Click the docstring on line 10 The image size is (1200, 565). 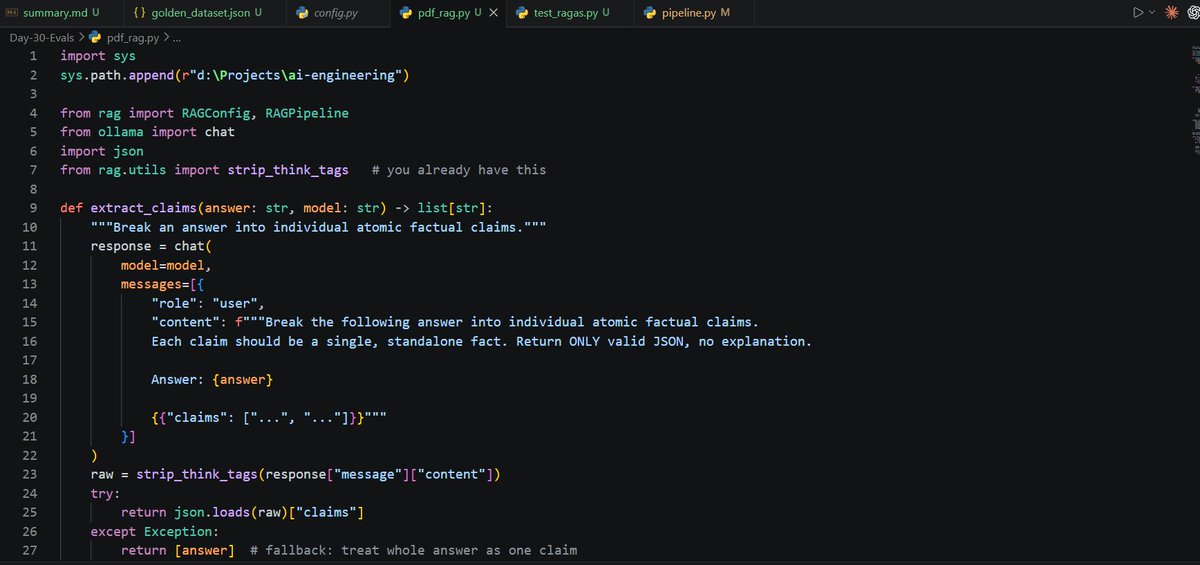point(318,227)
